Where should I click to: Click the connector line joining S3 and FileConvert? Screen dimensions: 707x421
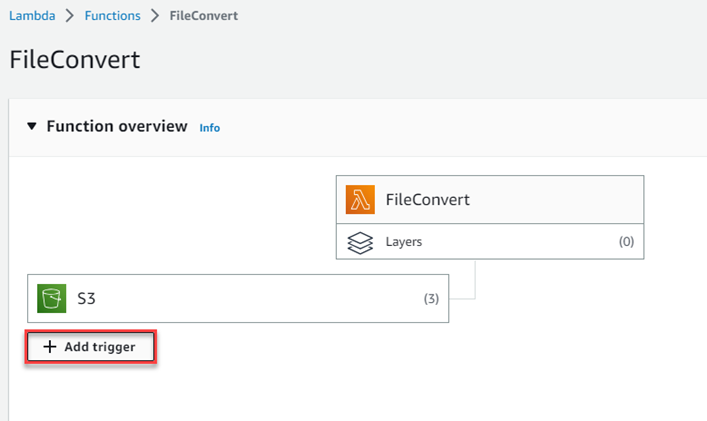tap(473, 285)
